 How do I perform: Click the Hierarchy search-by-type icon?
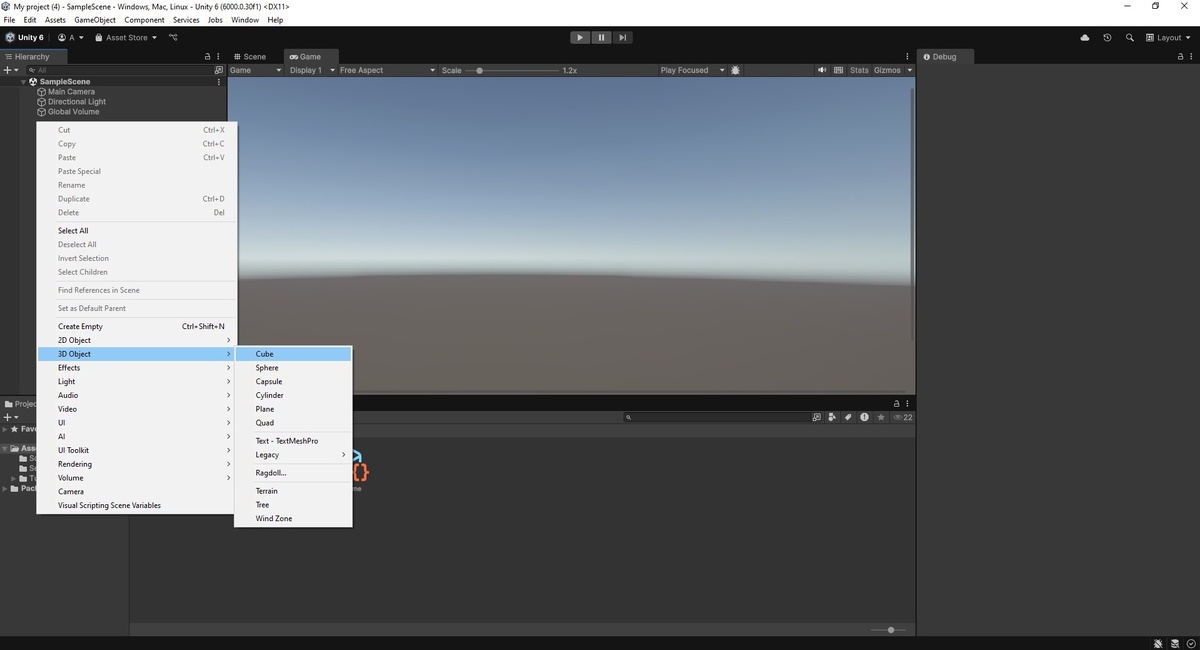point(219,70)
